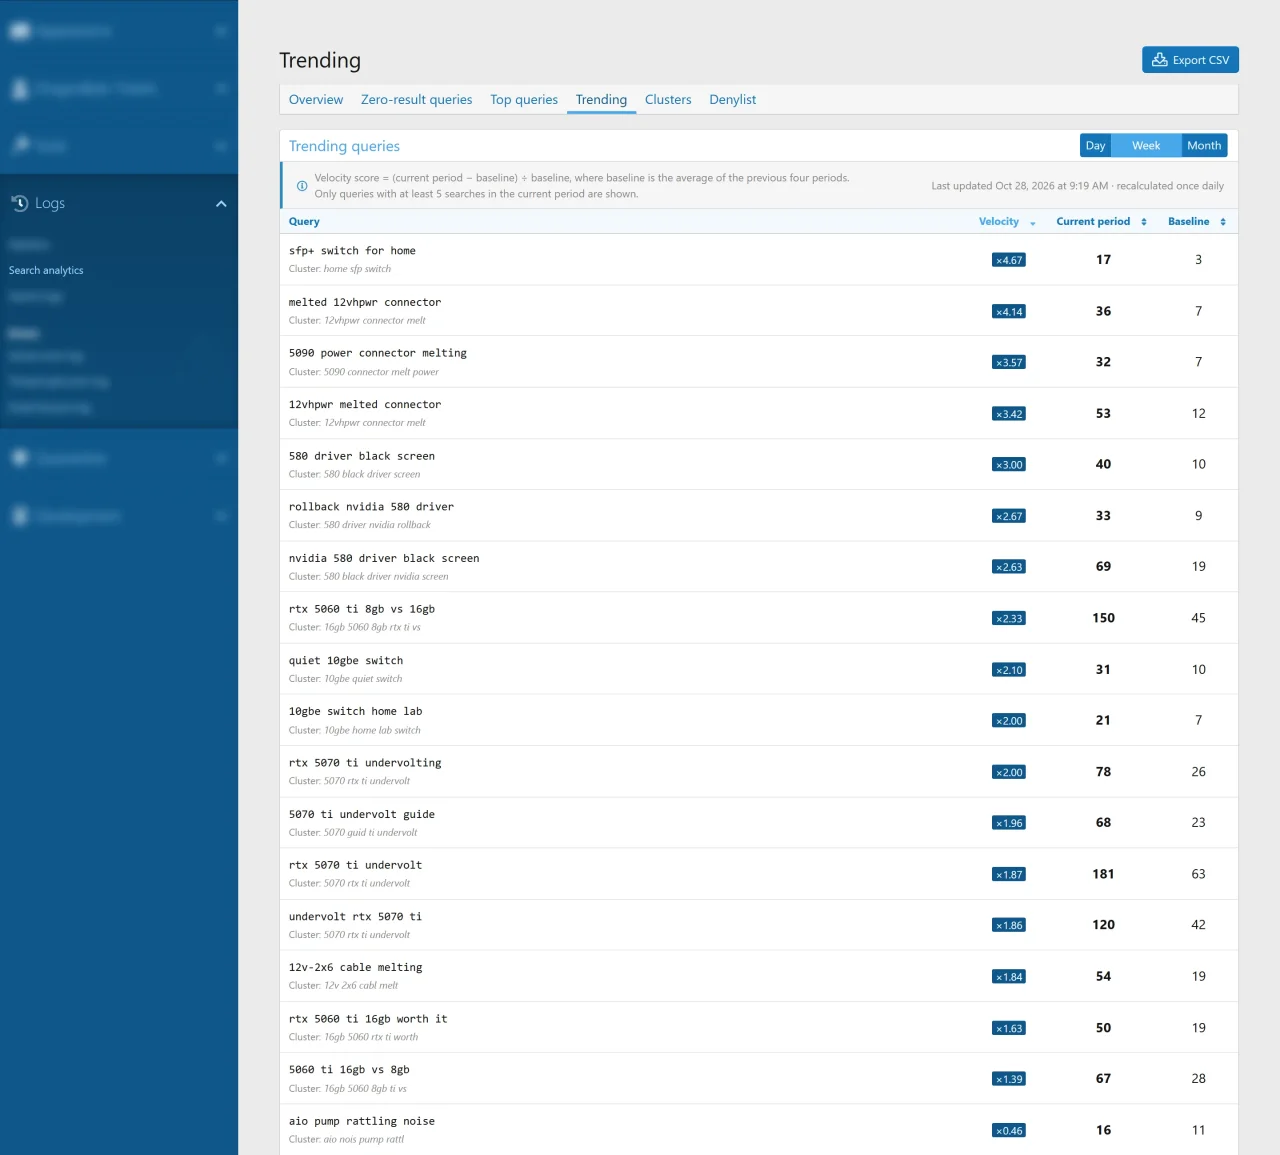Open query '5090 power connector melting'
Screen dimensions: 1280x1155
(378, 353)
